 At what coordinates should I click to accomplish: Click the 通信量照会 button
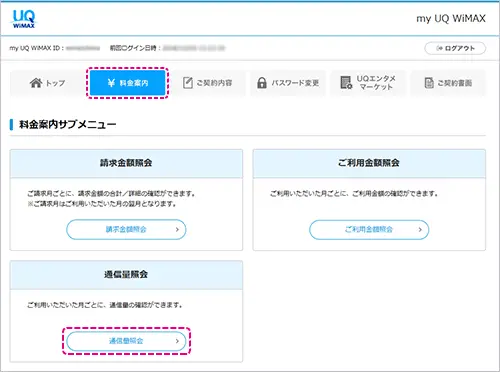(126, 341)
